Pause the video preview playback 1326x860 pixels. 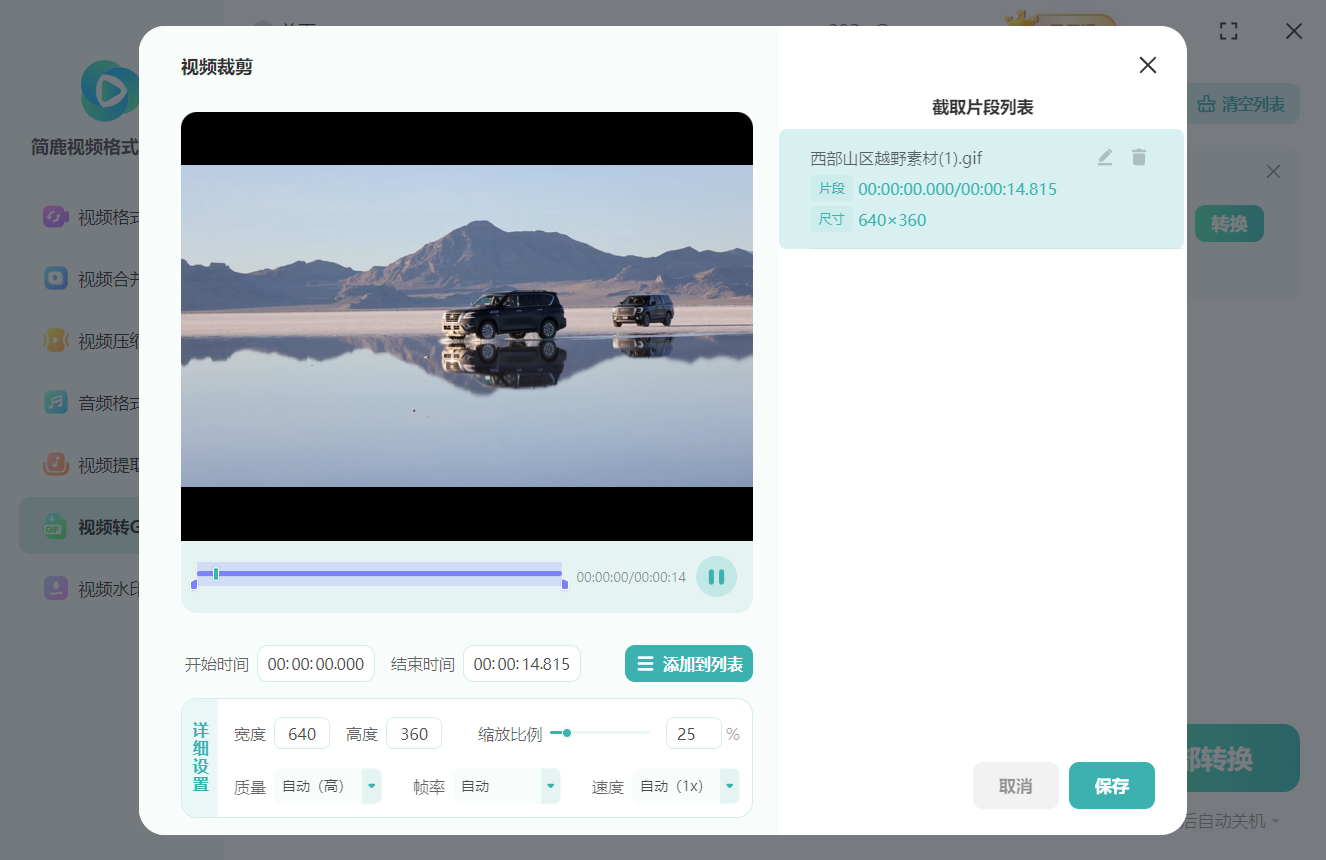click(x=716, y=576)
